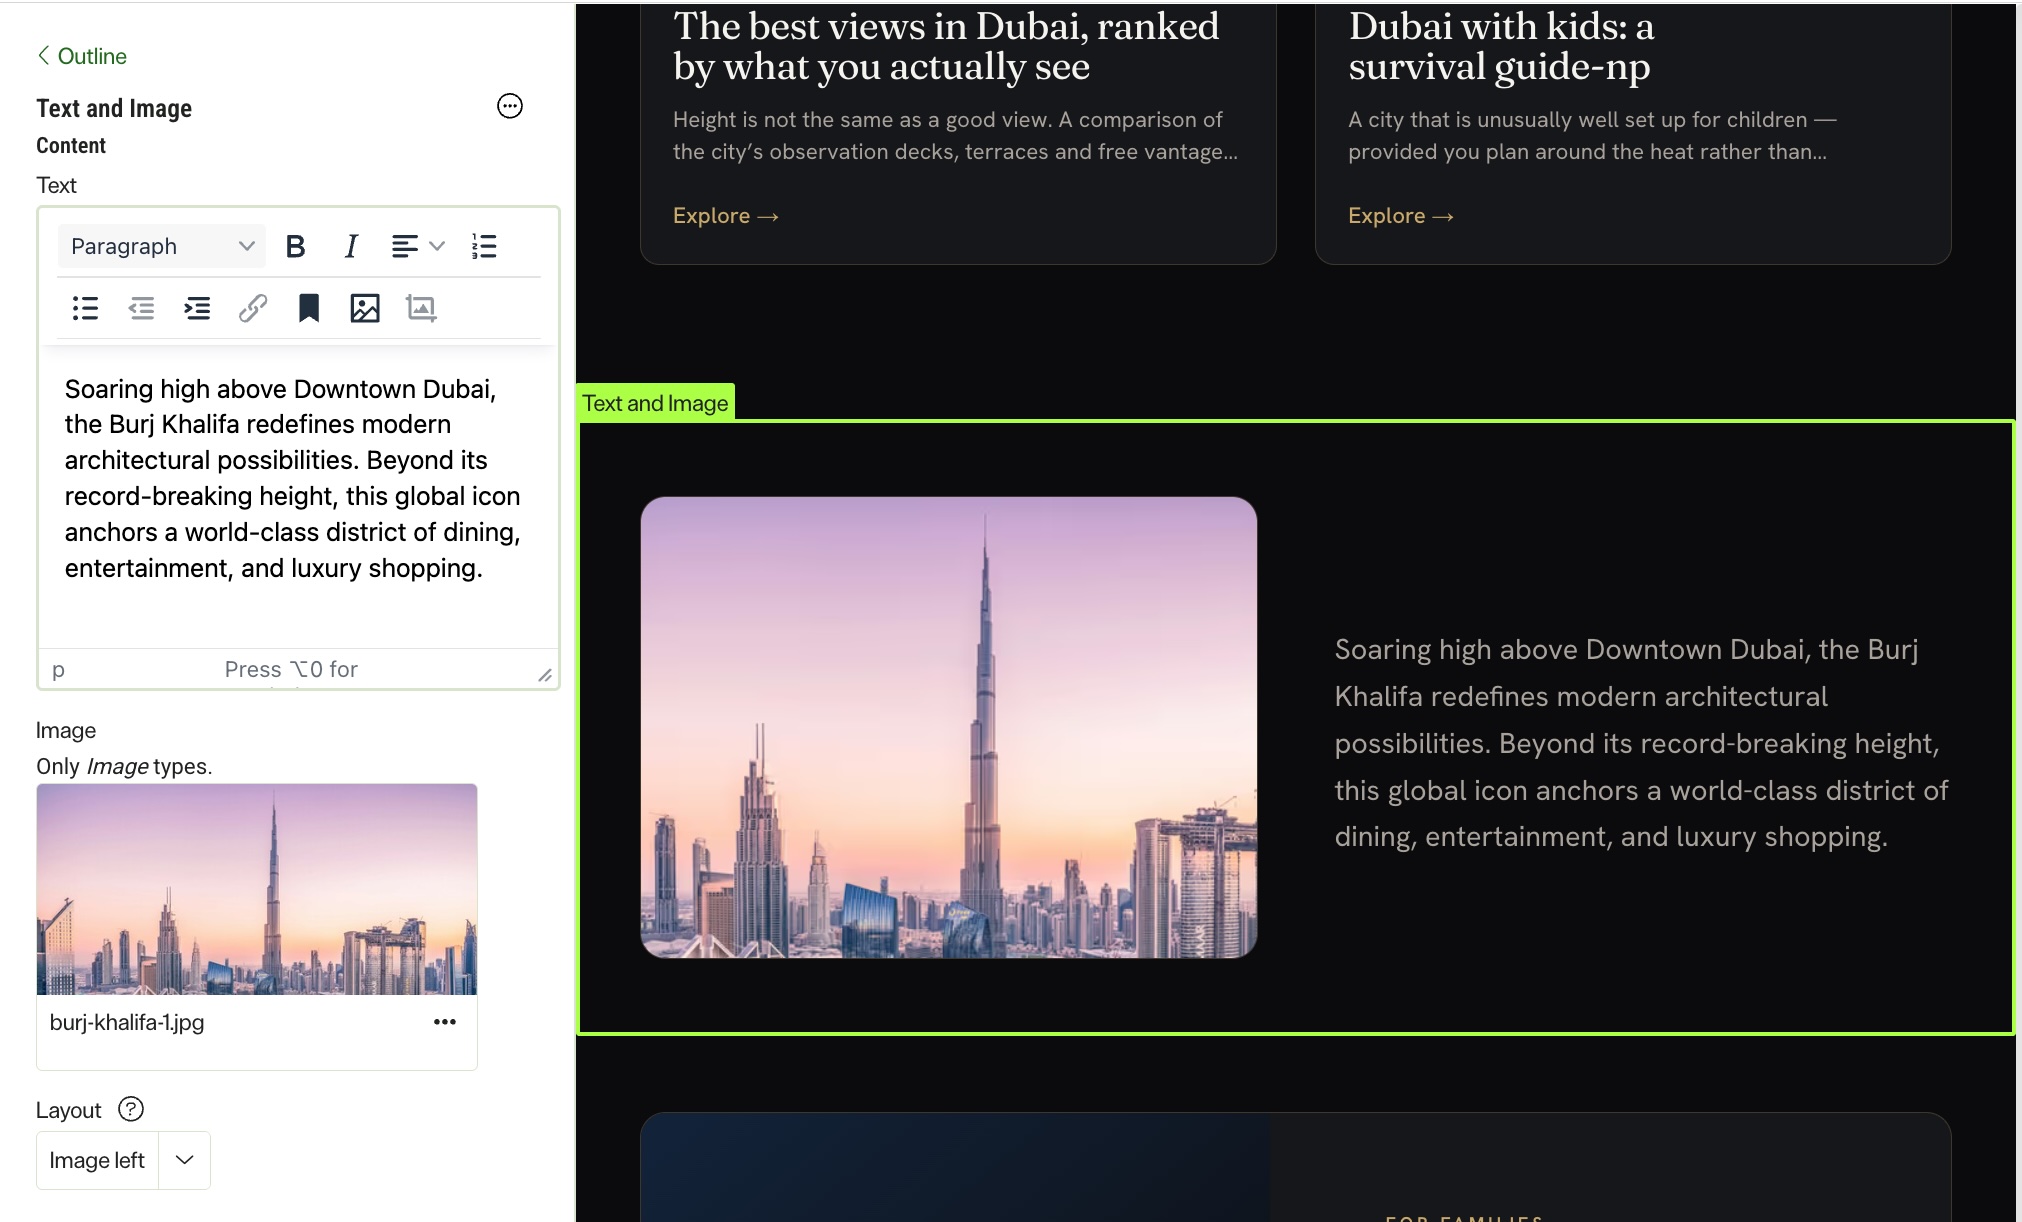Click the 'Press ⌥0 for' help hint

291,669
